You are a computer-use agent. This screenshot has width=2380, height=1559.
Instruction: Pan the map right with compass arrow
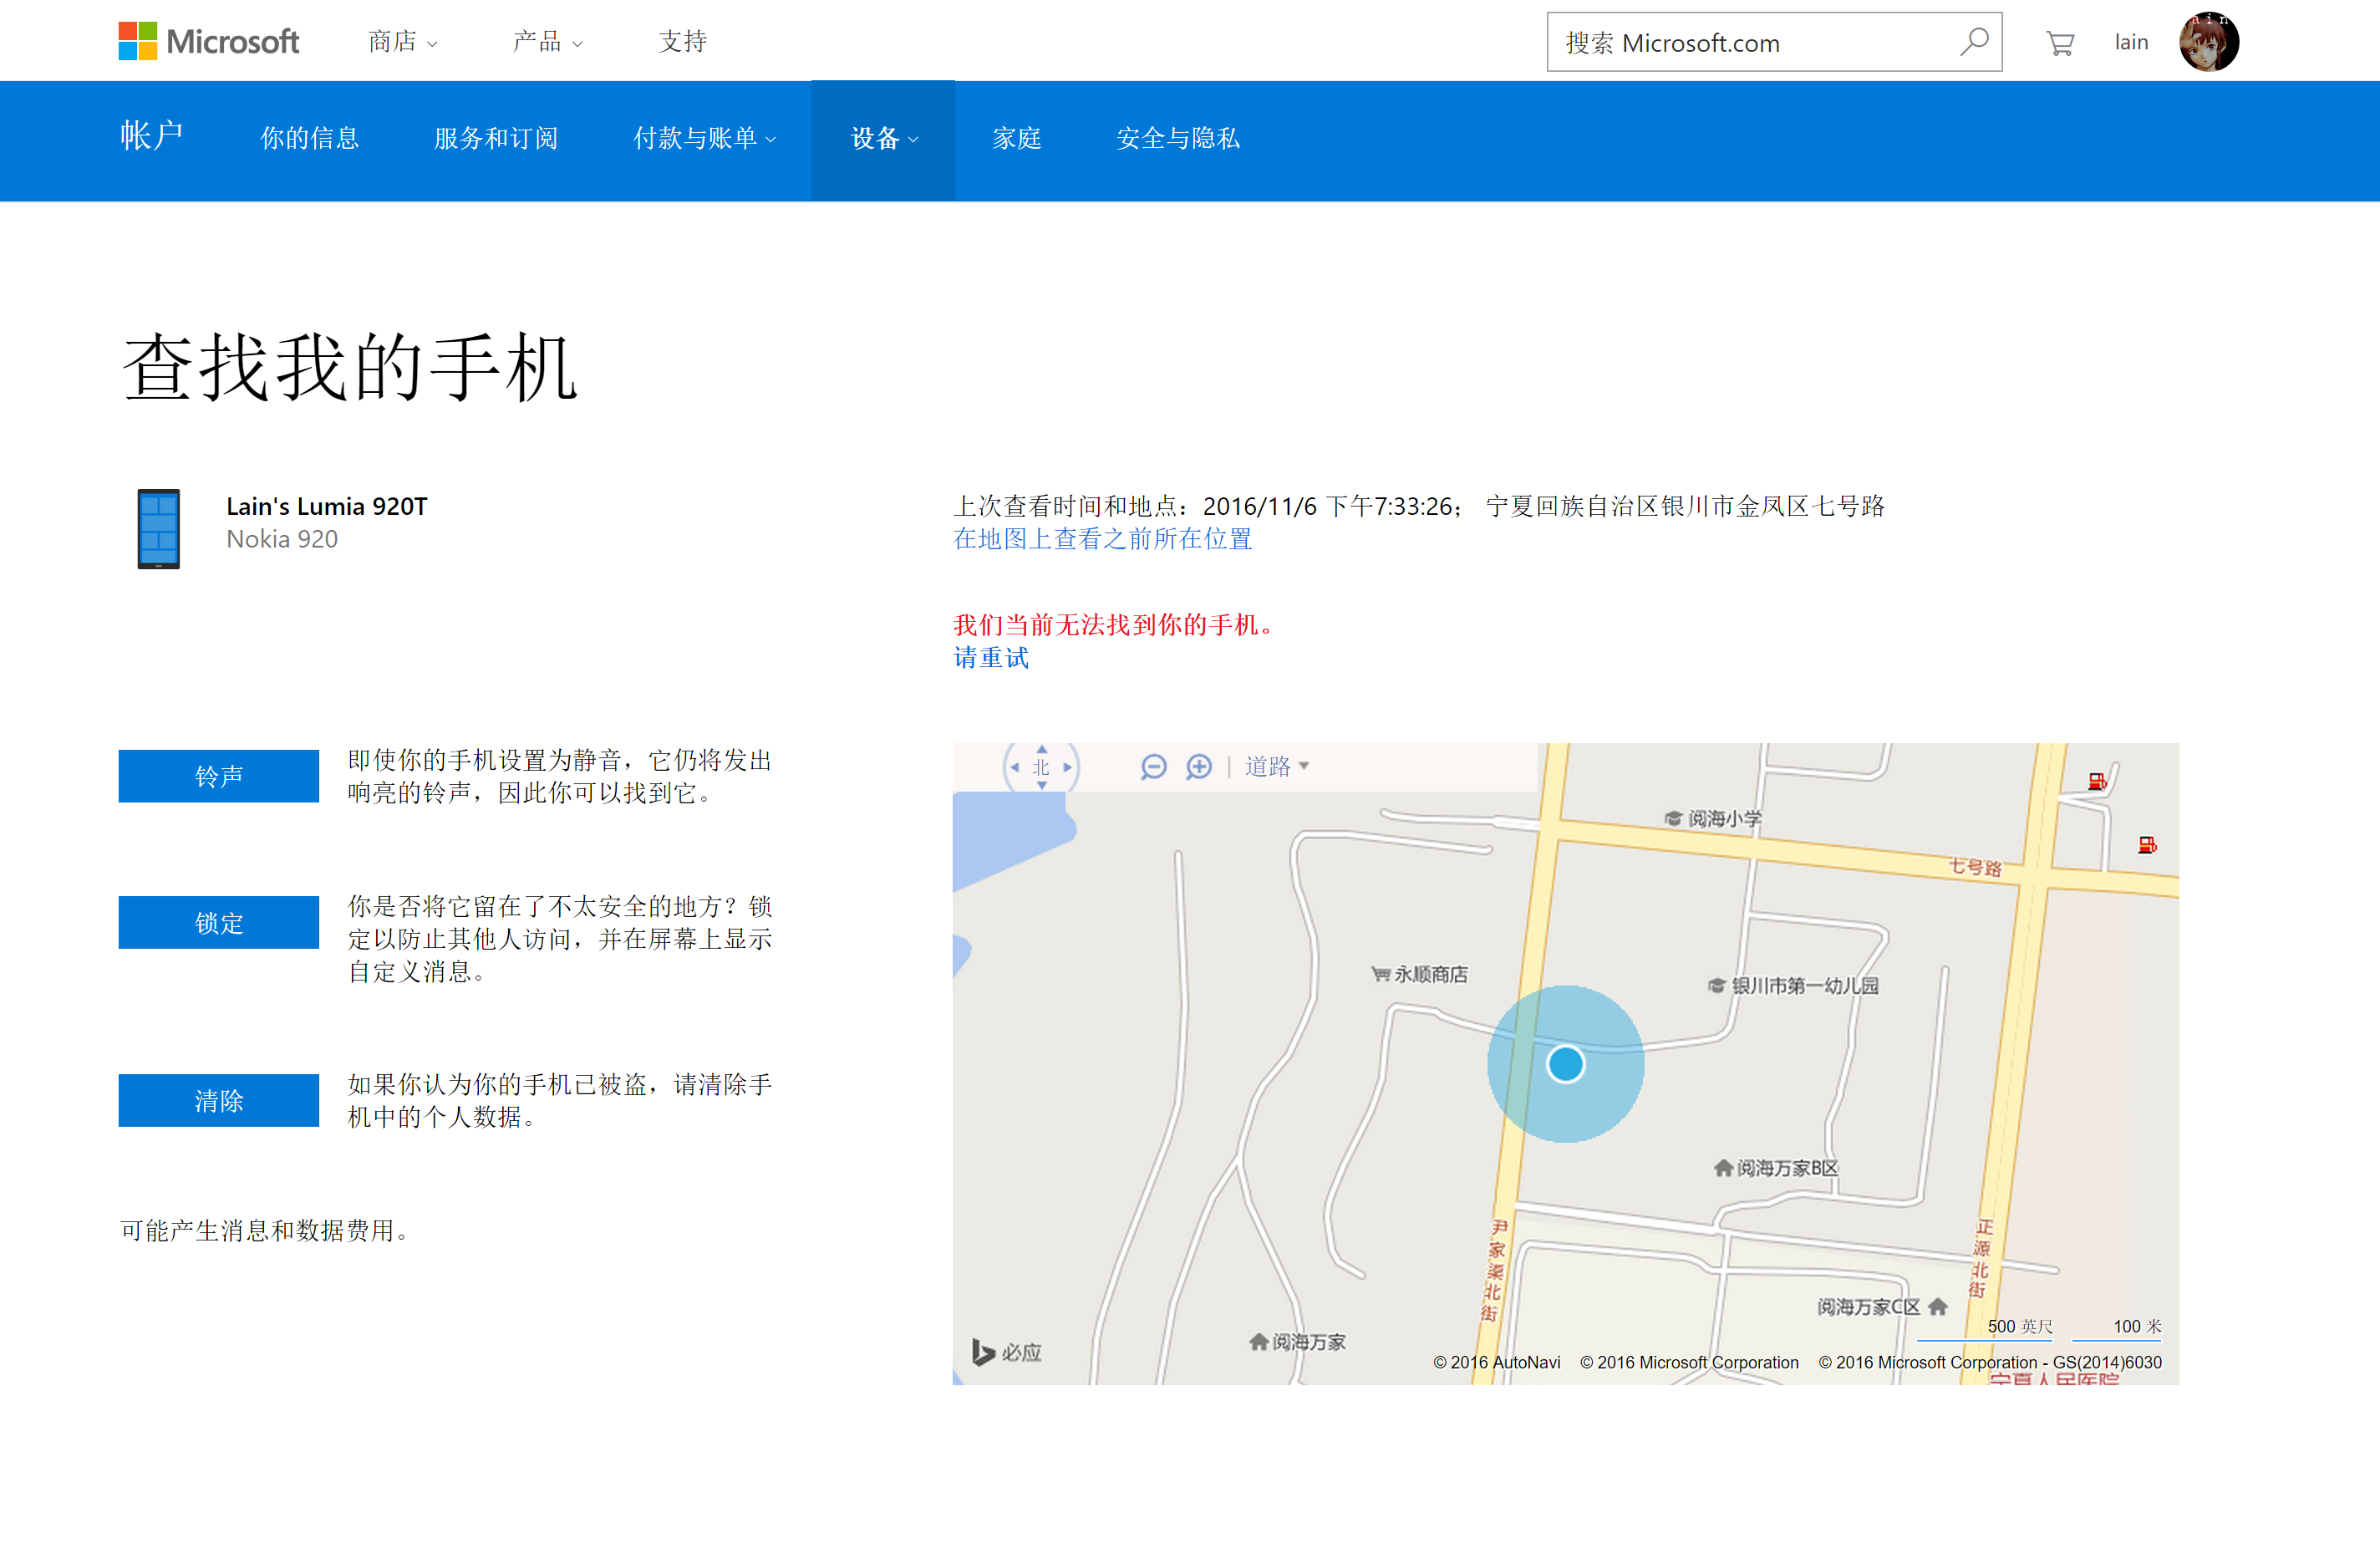1067,767
